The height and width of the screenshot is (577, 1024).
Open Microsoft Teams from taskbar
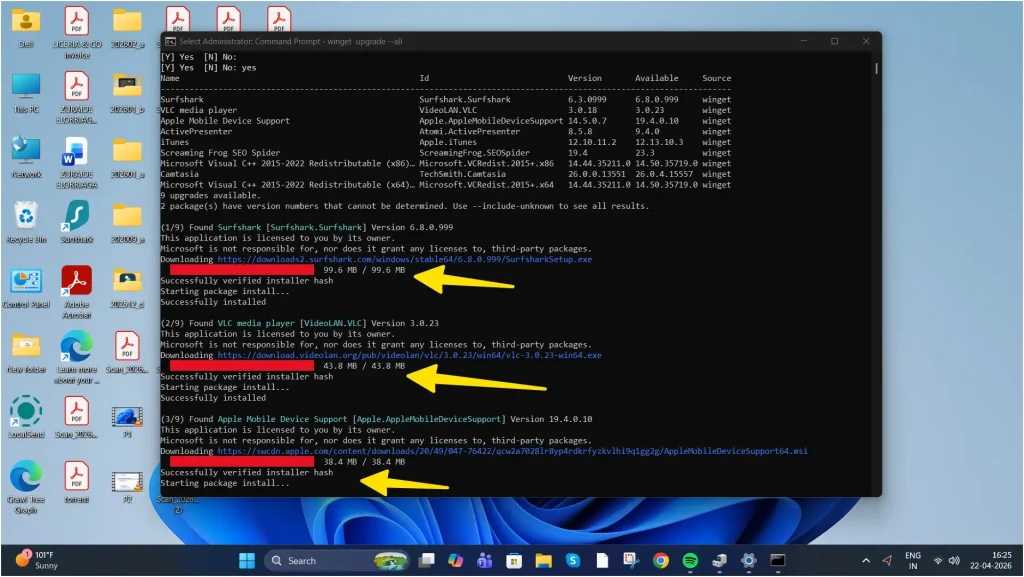485,561
